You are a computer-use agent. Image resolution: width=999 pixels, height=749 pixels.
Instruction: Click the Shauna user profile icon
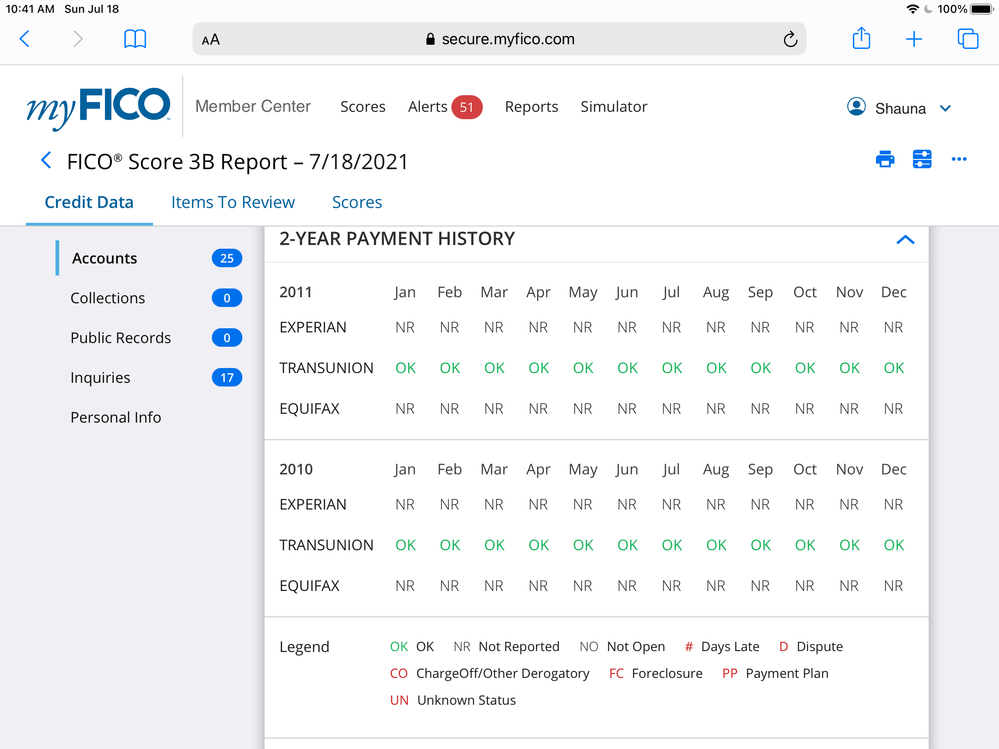point(856,106)
